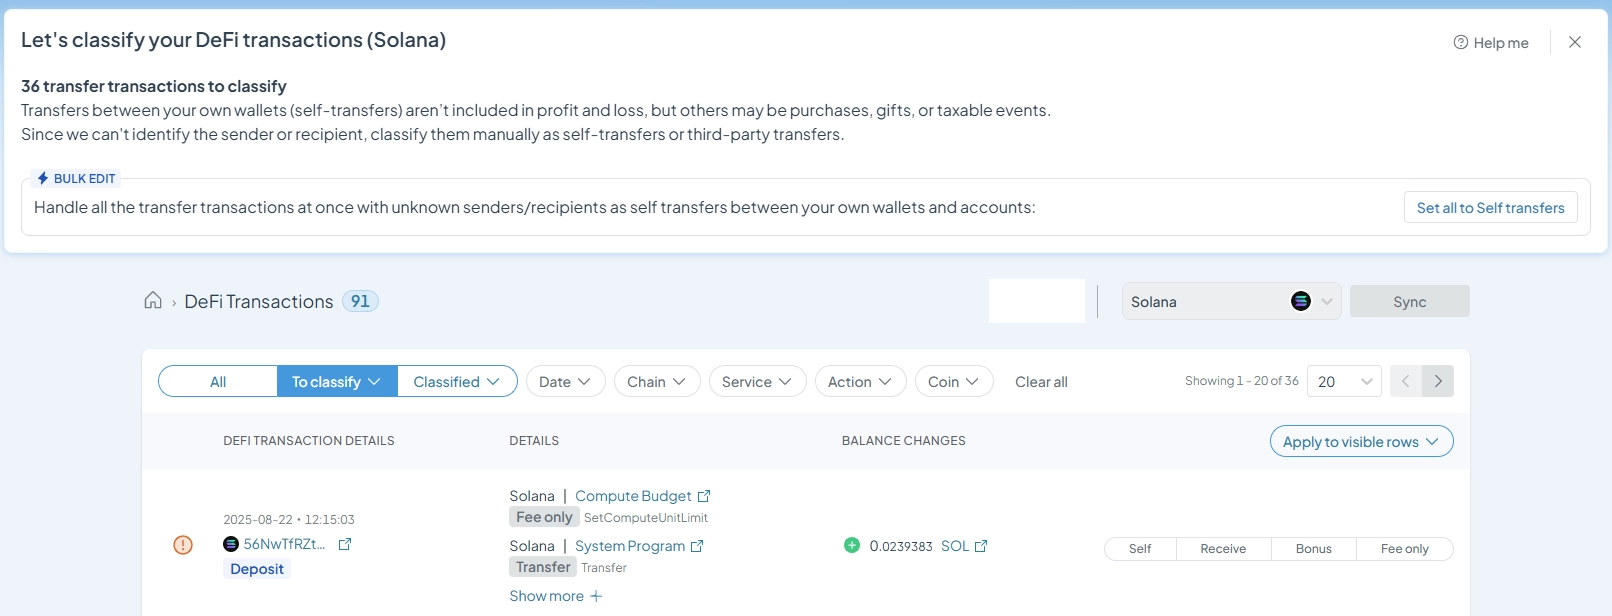Click Set all to Self transfers
This screenshot has width=1612, height=616.
click(1490, 208)
